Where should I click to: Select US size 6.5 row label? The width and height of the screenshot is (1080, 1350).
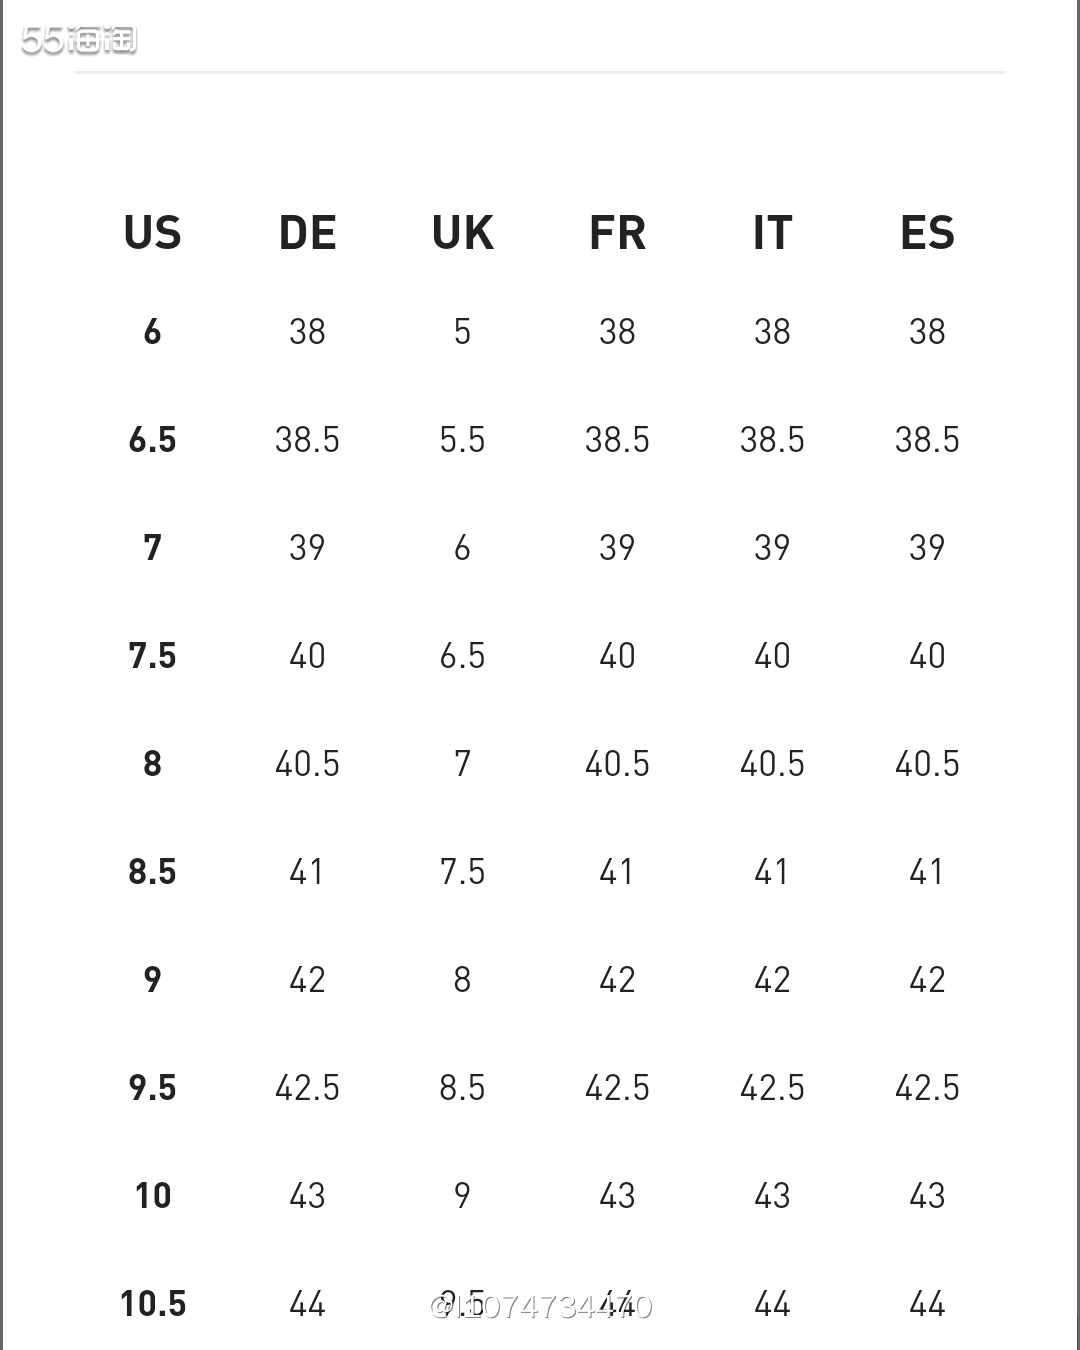click(152, 439)
